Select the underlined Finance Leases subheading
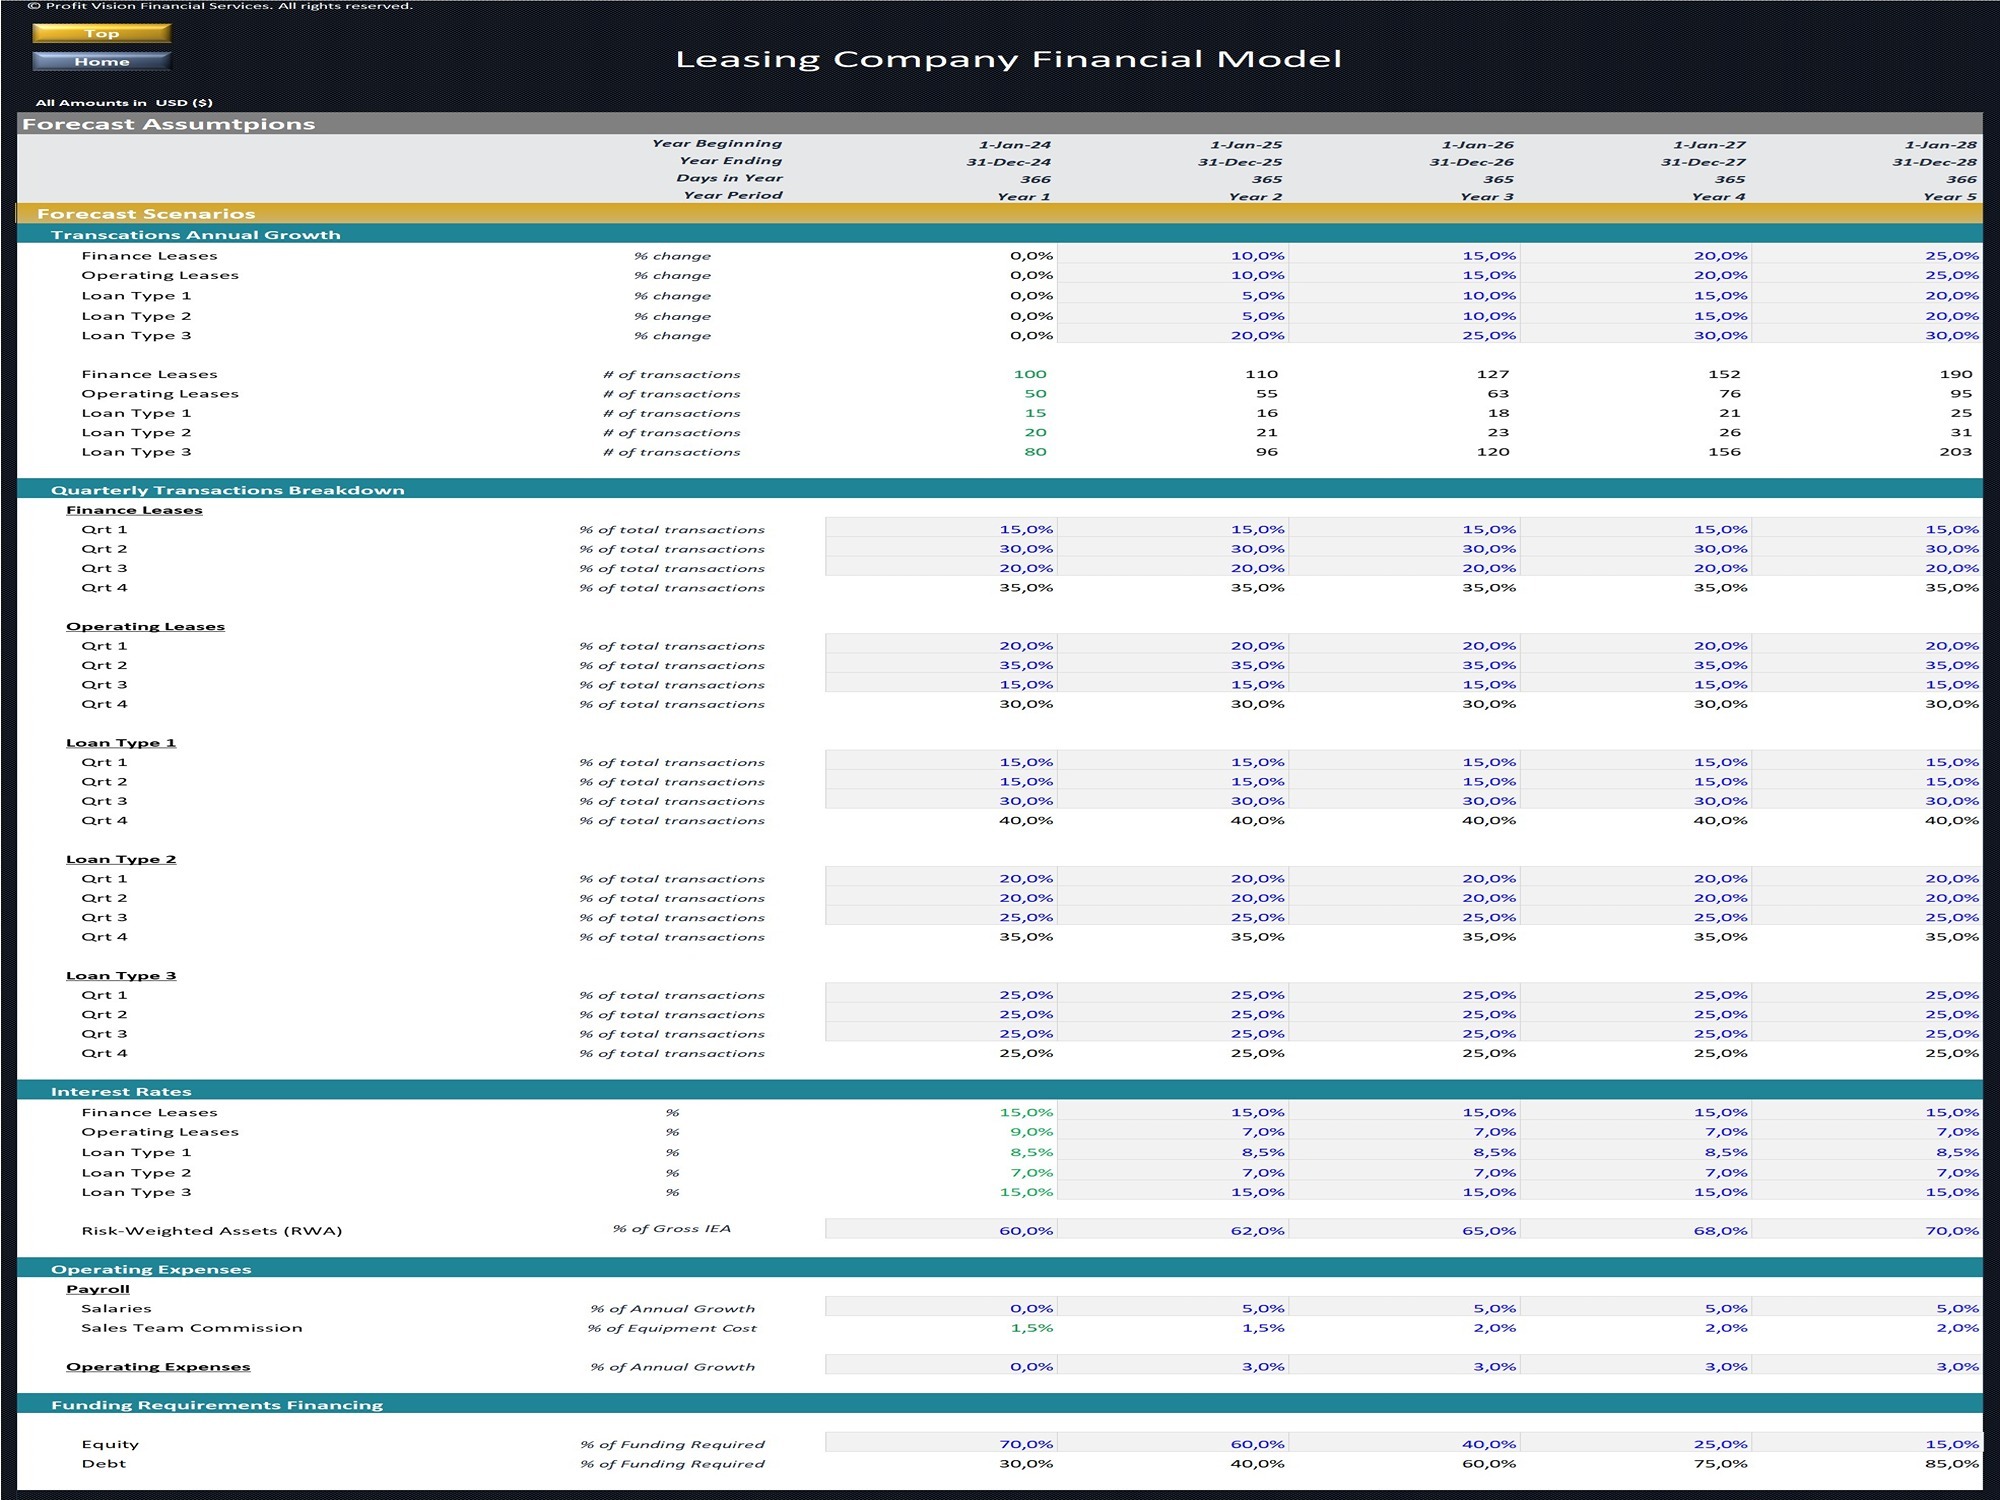The height and width of the screenshot is (1500, 2000). click(134, 510)
